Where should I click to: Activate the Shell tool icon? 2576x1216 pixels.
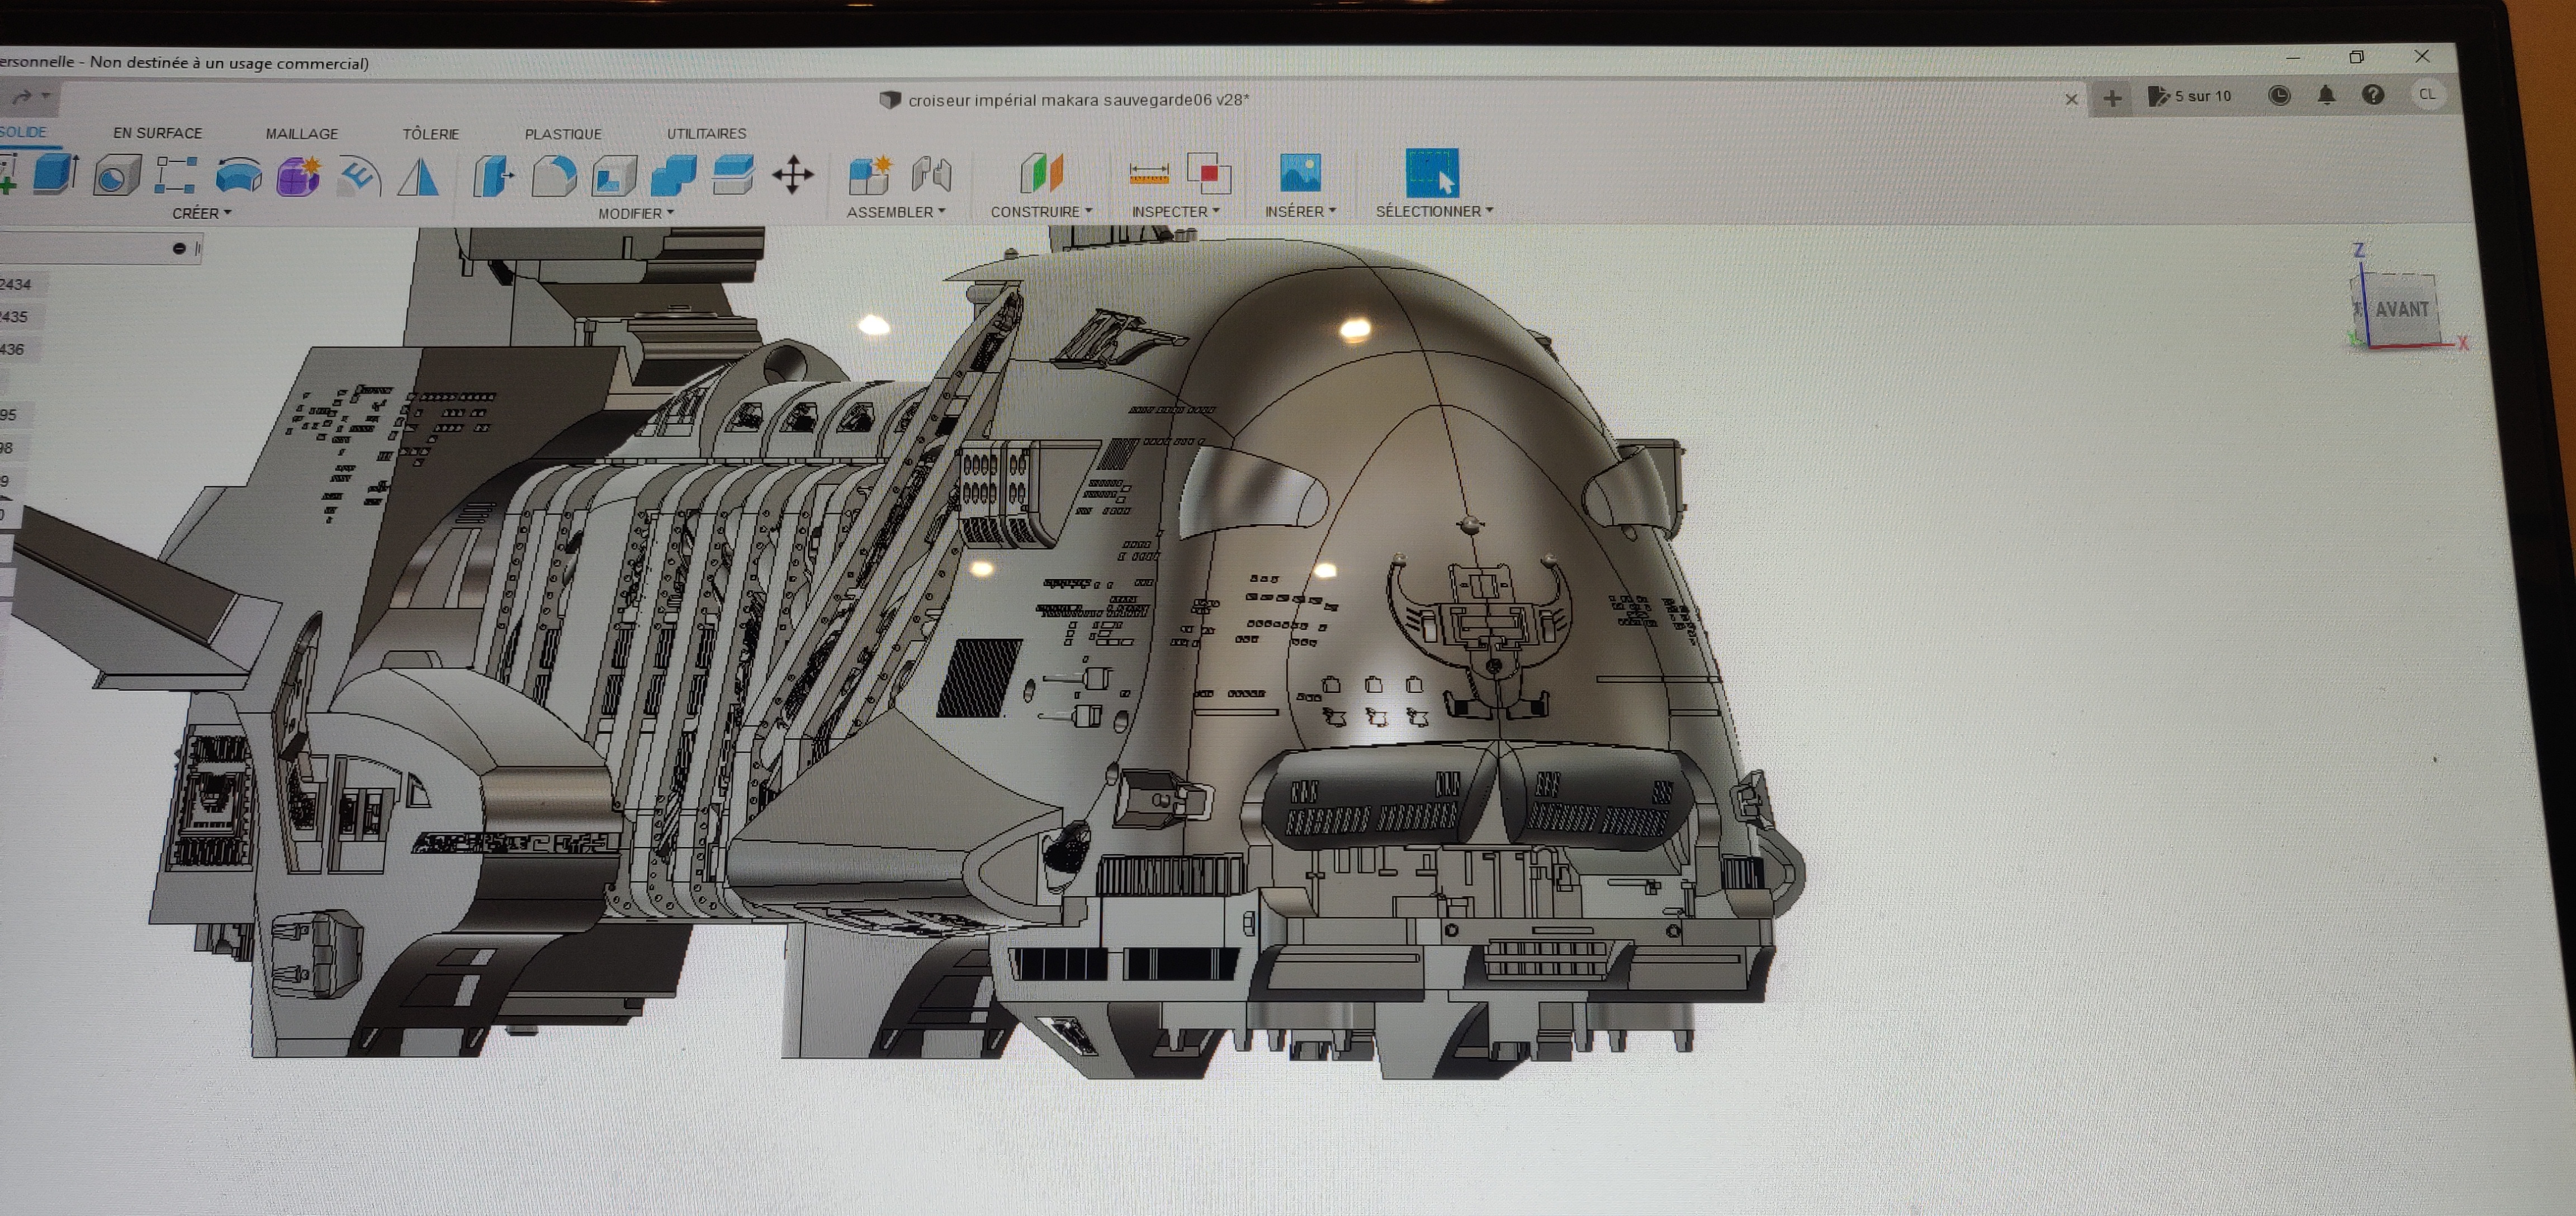tap(614, 176)
